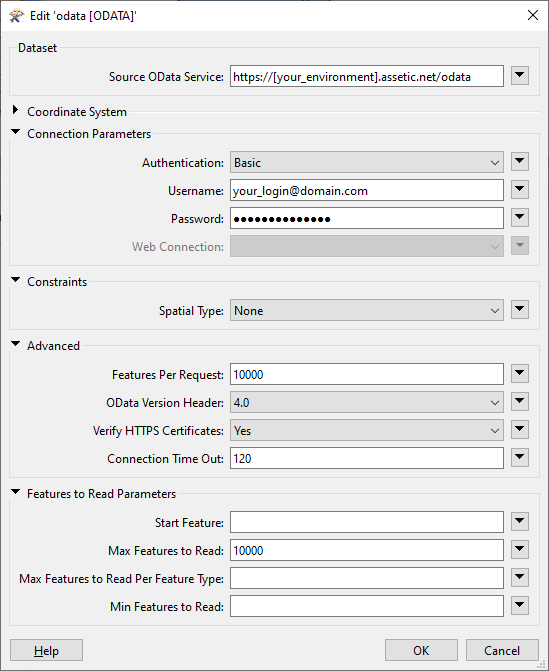The width and height of the screenshot is (549, 671).
Task: Click the Help button
Action: point(46,650)
